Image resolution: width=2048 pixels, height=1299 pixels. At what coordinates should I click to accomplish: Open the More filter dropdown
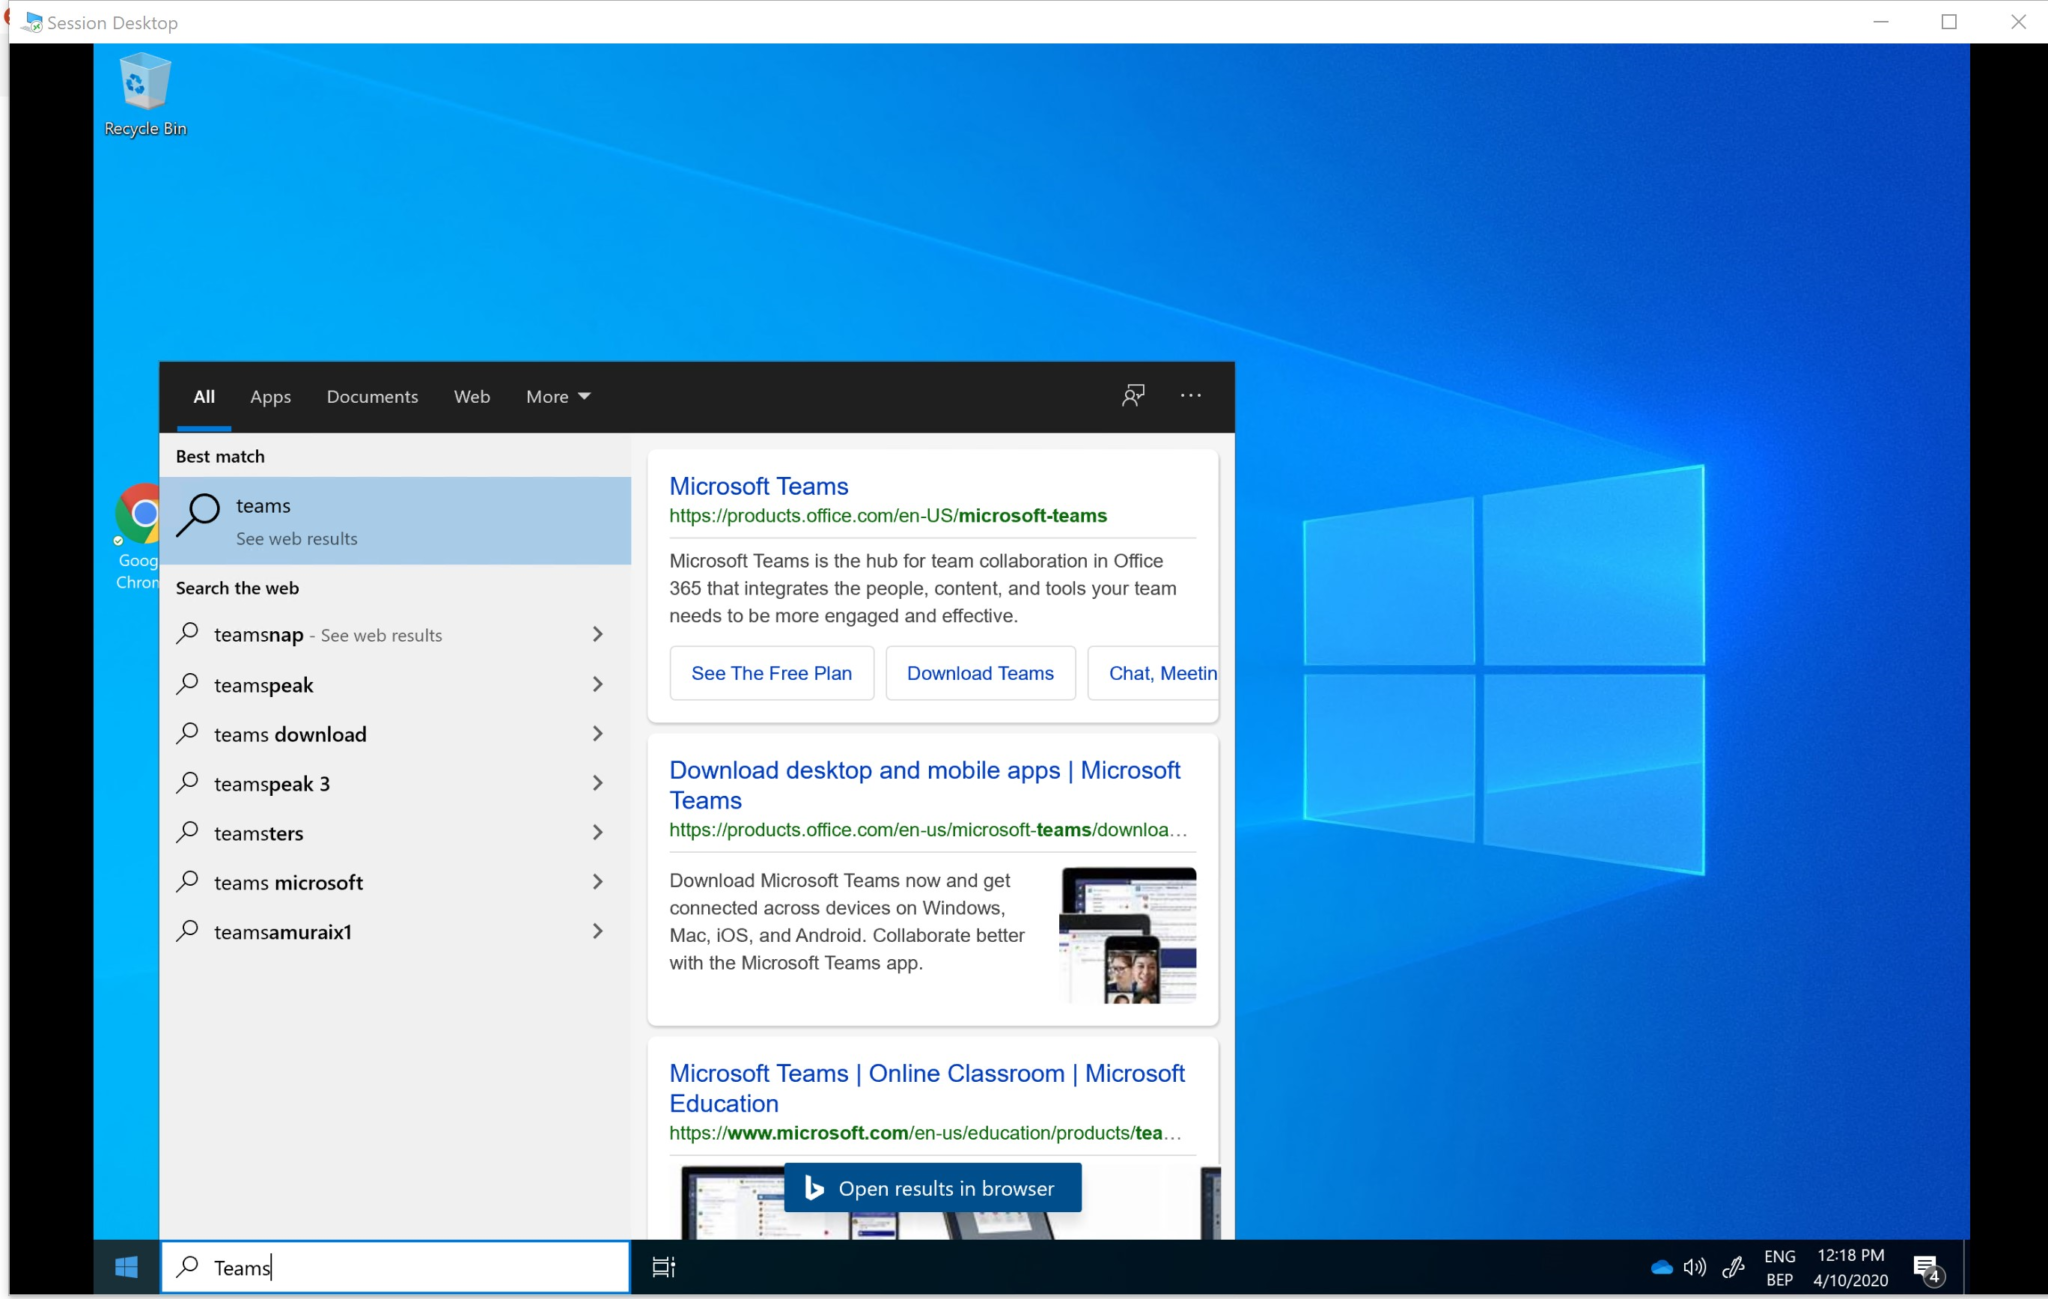click(x=556, y=396)
